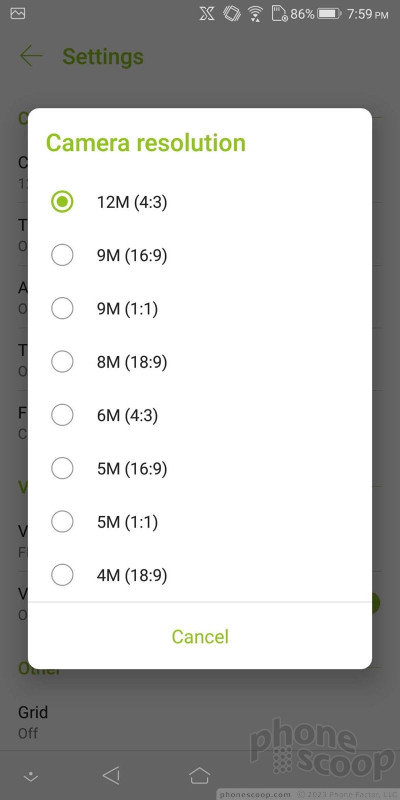Tap the 7:59 PM clock in status bar
The height and width of the screenshot is (800, 400).
[367, 14]
